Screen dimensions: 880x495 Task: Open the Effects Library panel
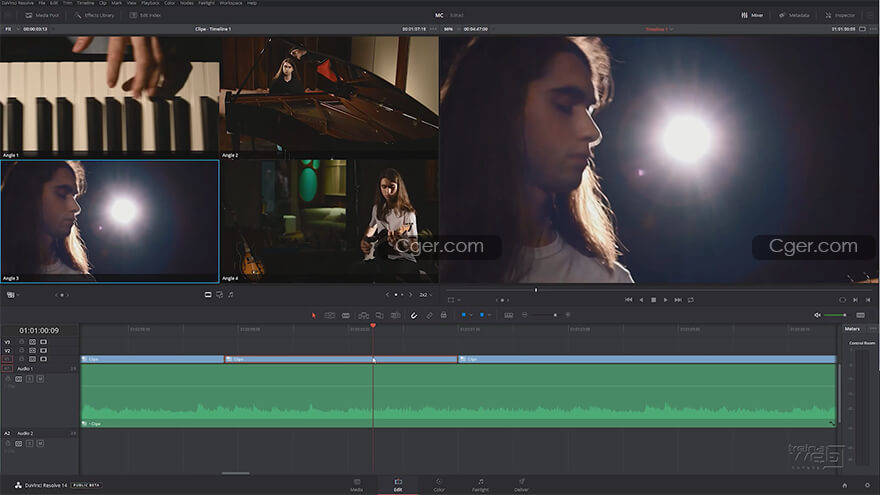tap(94, 15)
